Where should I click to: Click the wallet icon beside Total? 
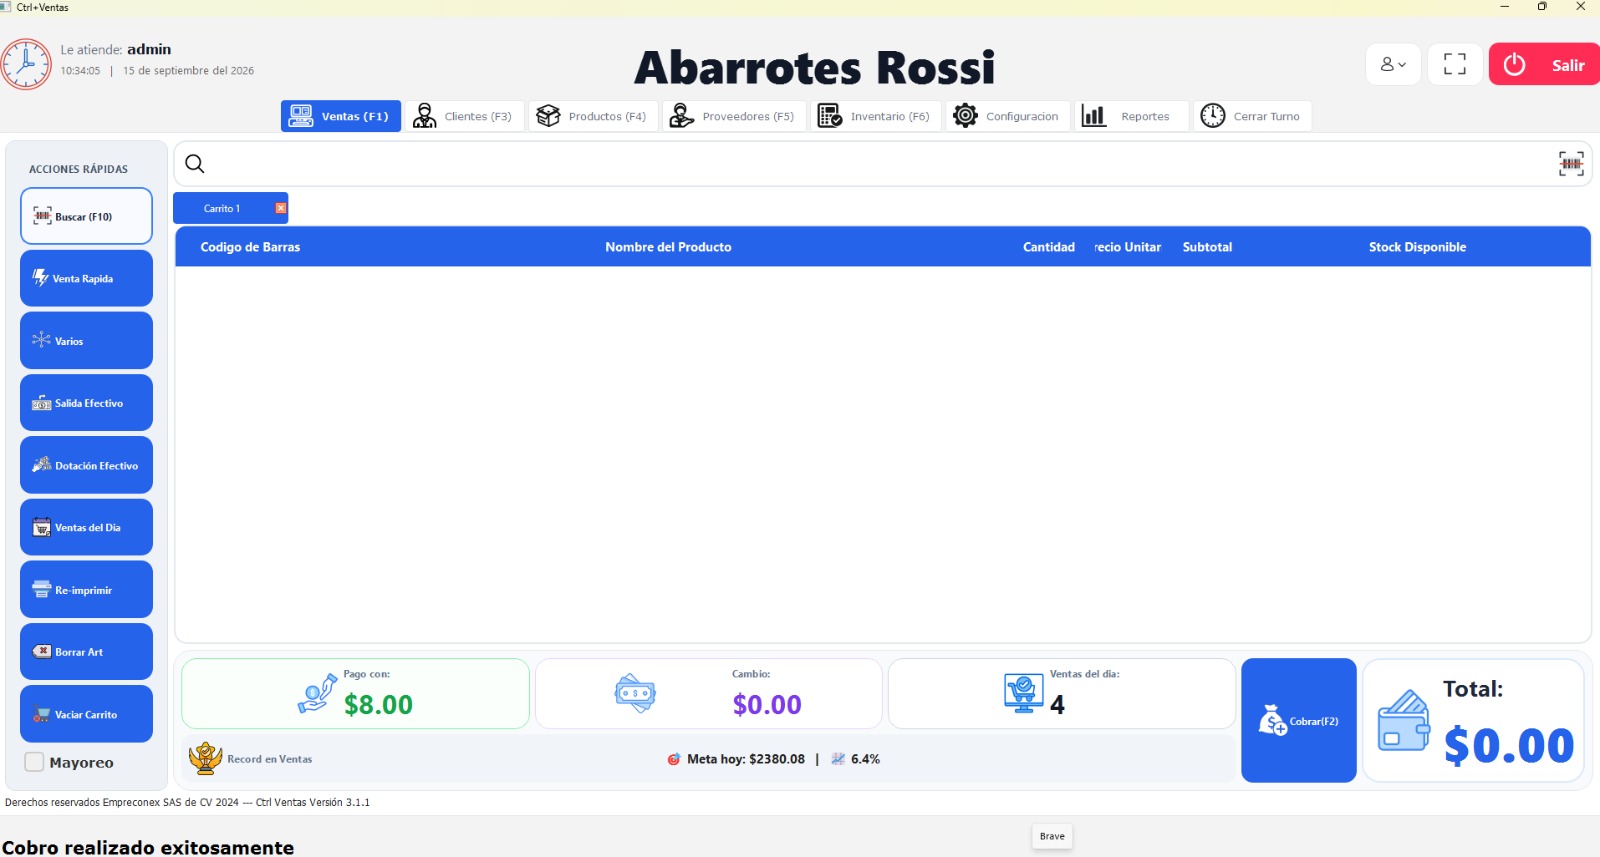tap(1404, 720)
